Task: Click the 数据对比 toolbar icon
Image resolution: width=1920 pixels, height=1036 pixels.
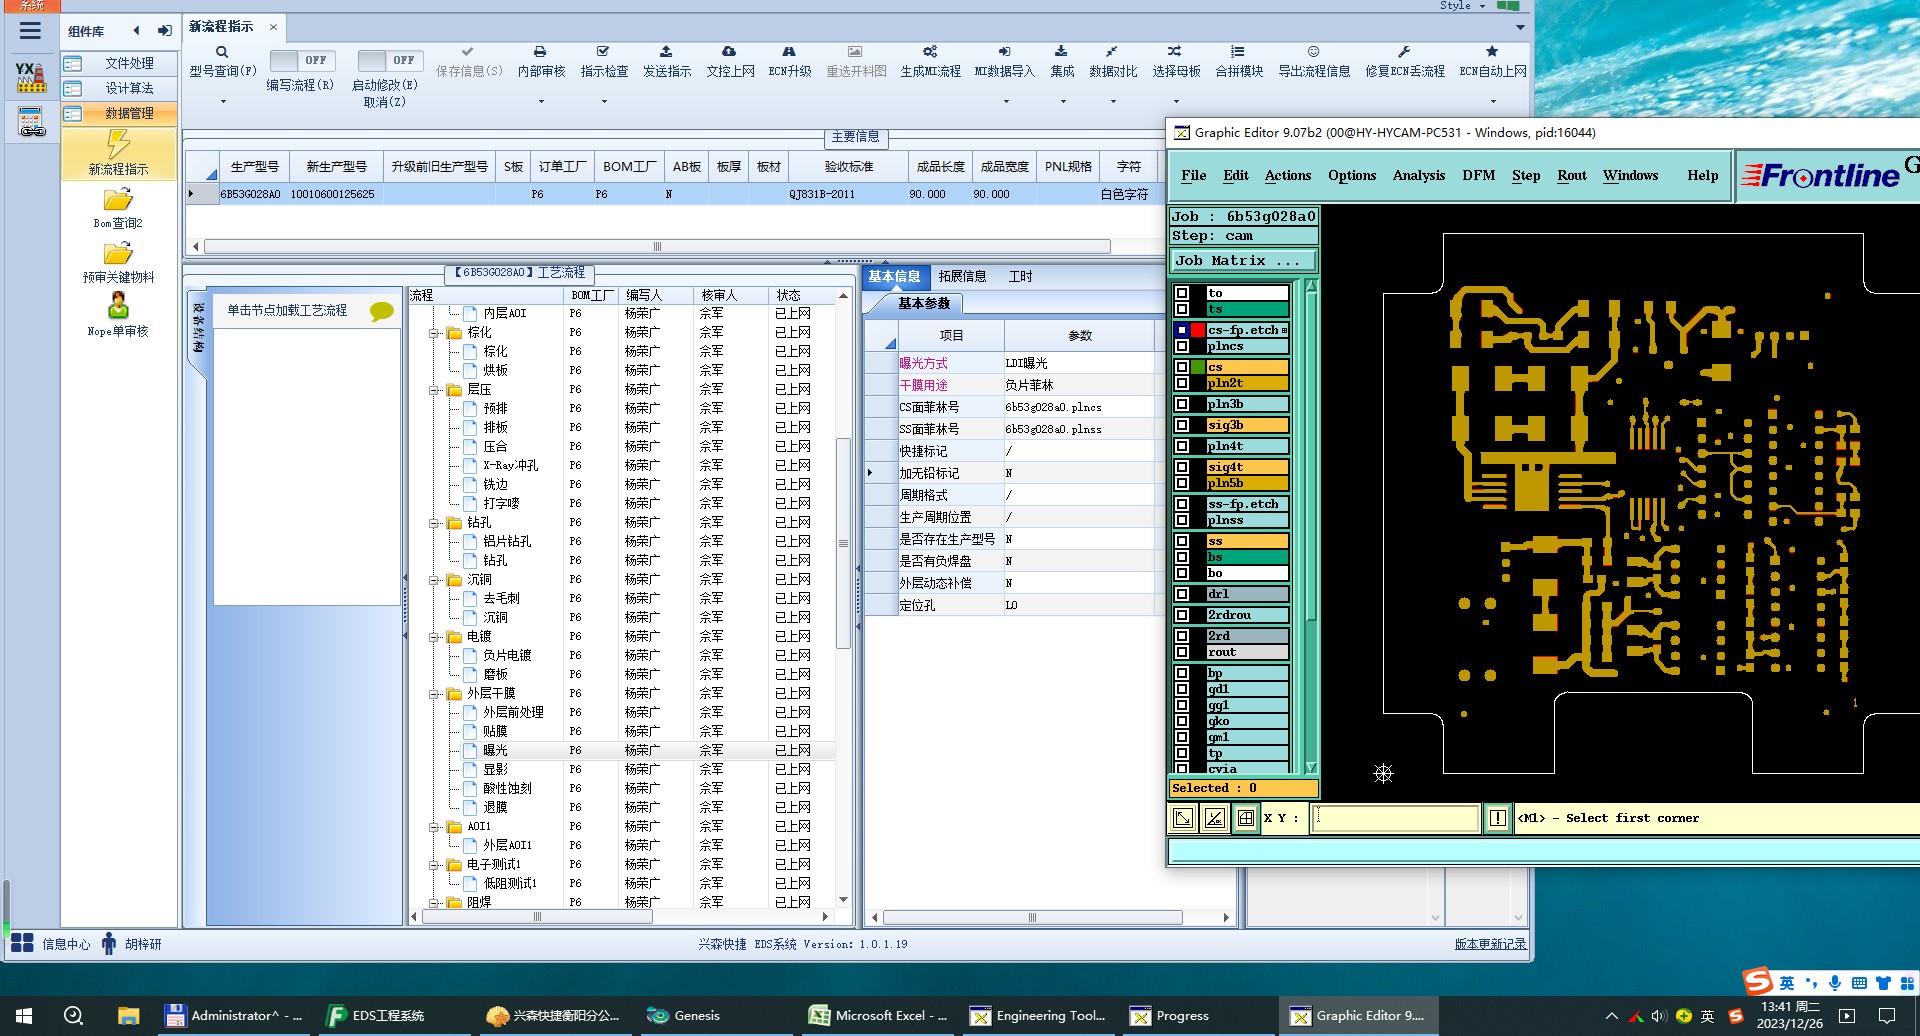Action: (x=1112, y=52)
